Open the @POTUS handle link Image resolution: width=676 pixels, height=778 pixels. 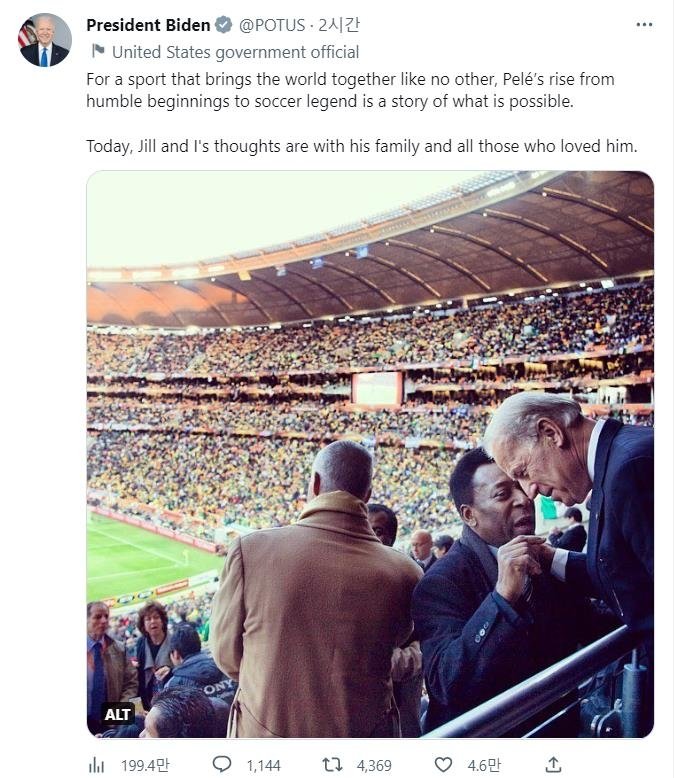273,25
